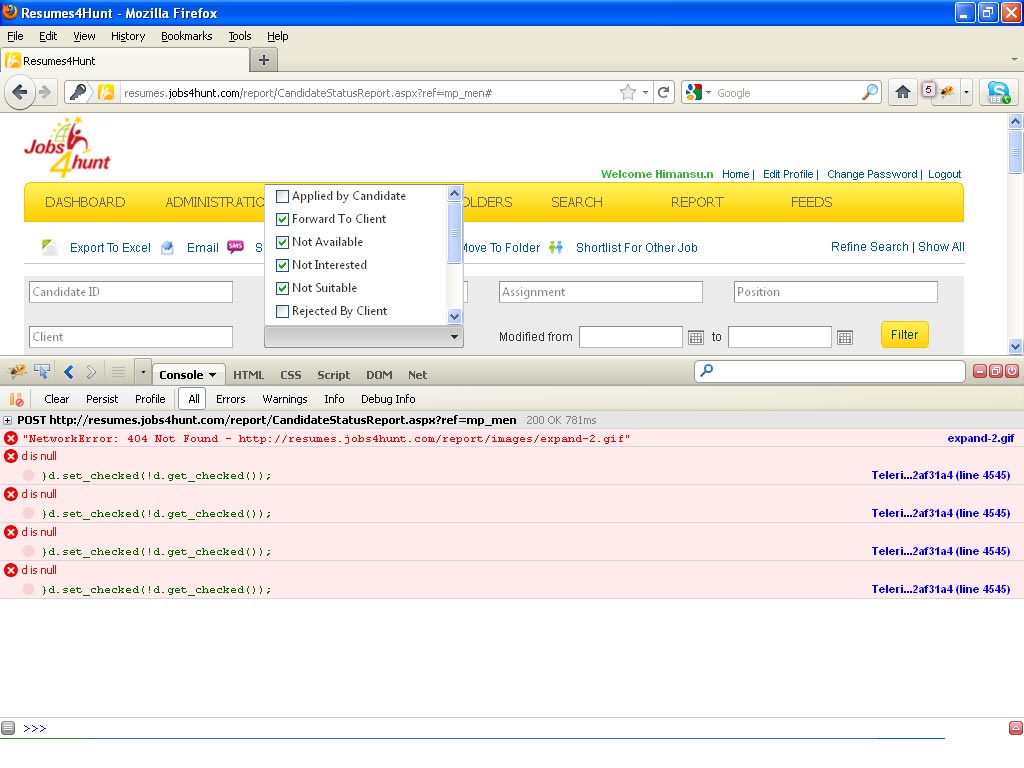This screenshot has height=768, width=1024.
Task: Click the Firebug bug icon in panel toolbar
Action: tap(17, 372)
